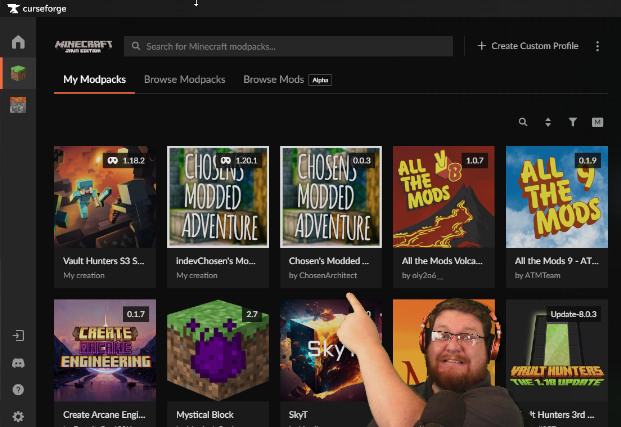
Task: Click Create Custom Profile button
Action: [528, 46]
